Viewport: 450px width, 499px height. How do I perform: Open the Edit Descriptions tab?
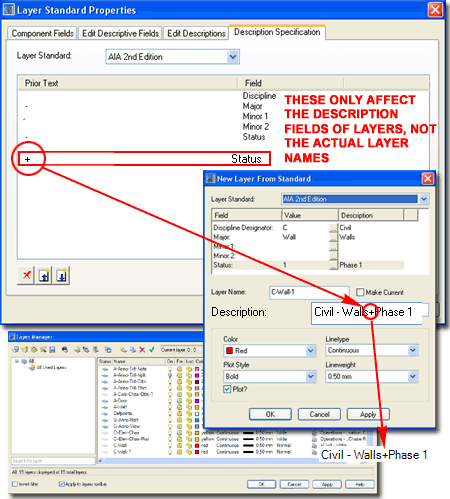[x=196, y=33]
